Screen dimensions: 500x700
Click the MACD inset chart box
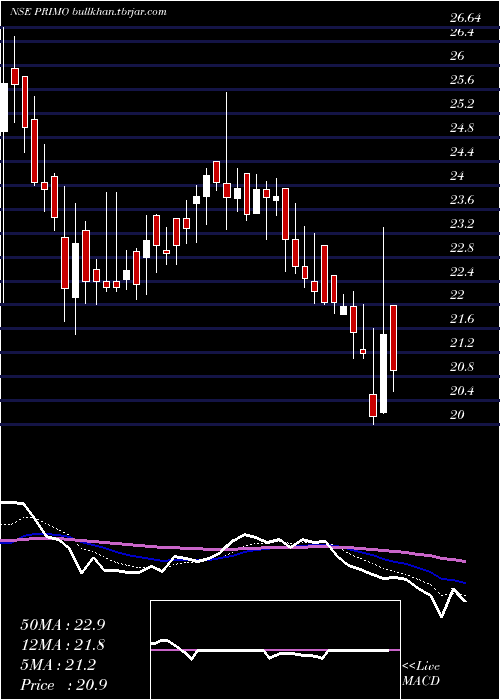point(275,650)
